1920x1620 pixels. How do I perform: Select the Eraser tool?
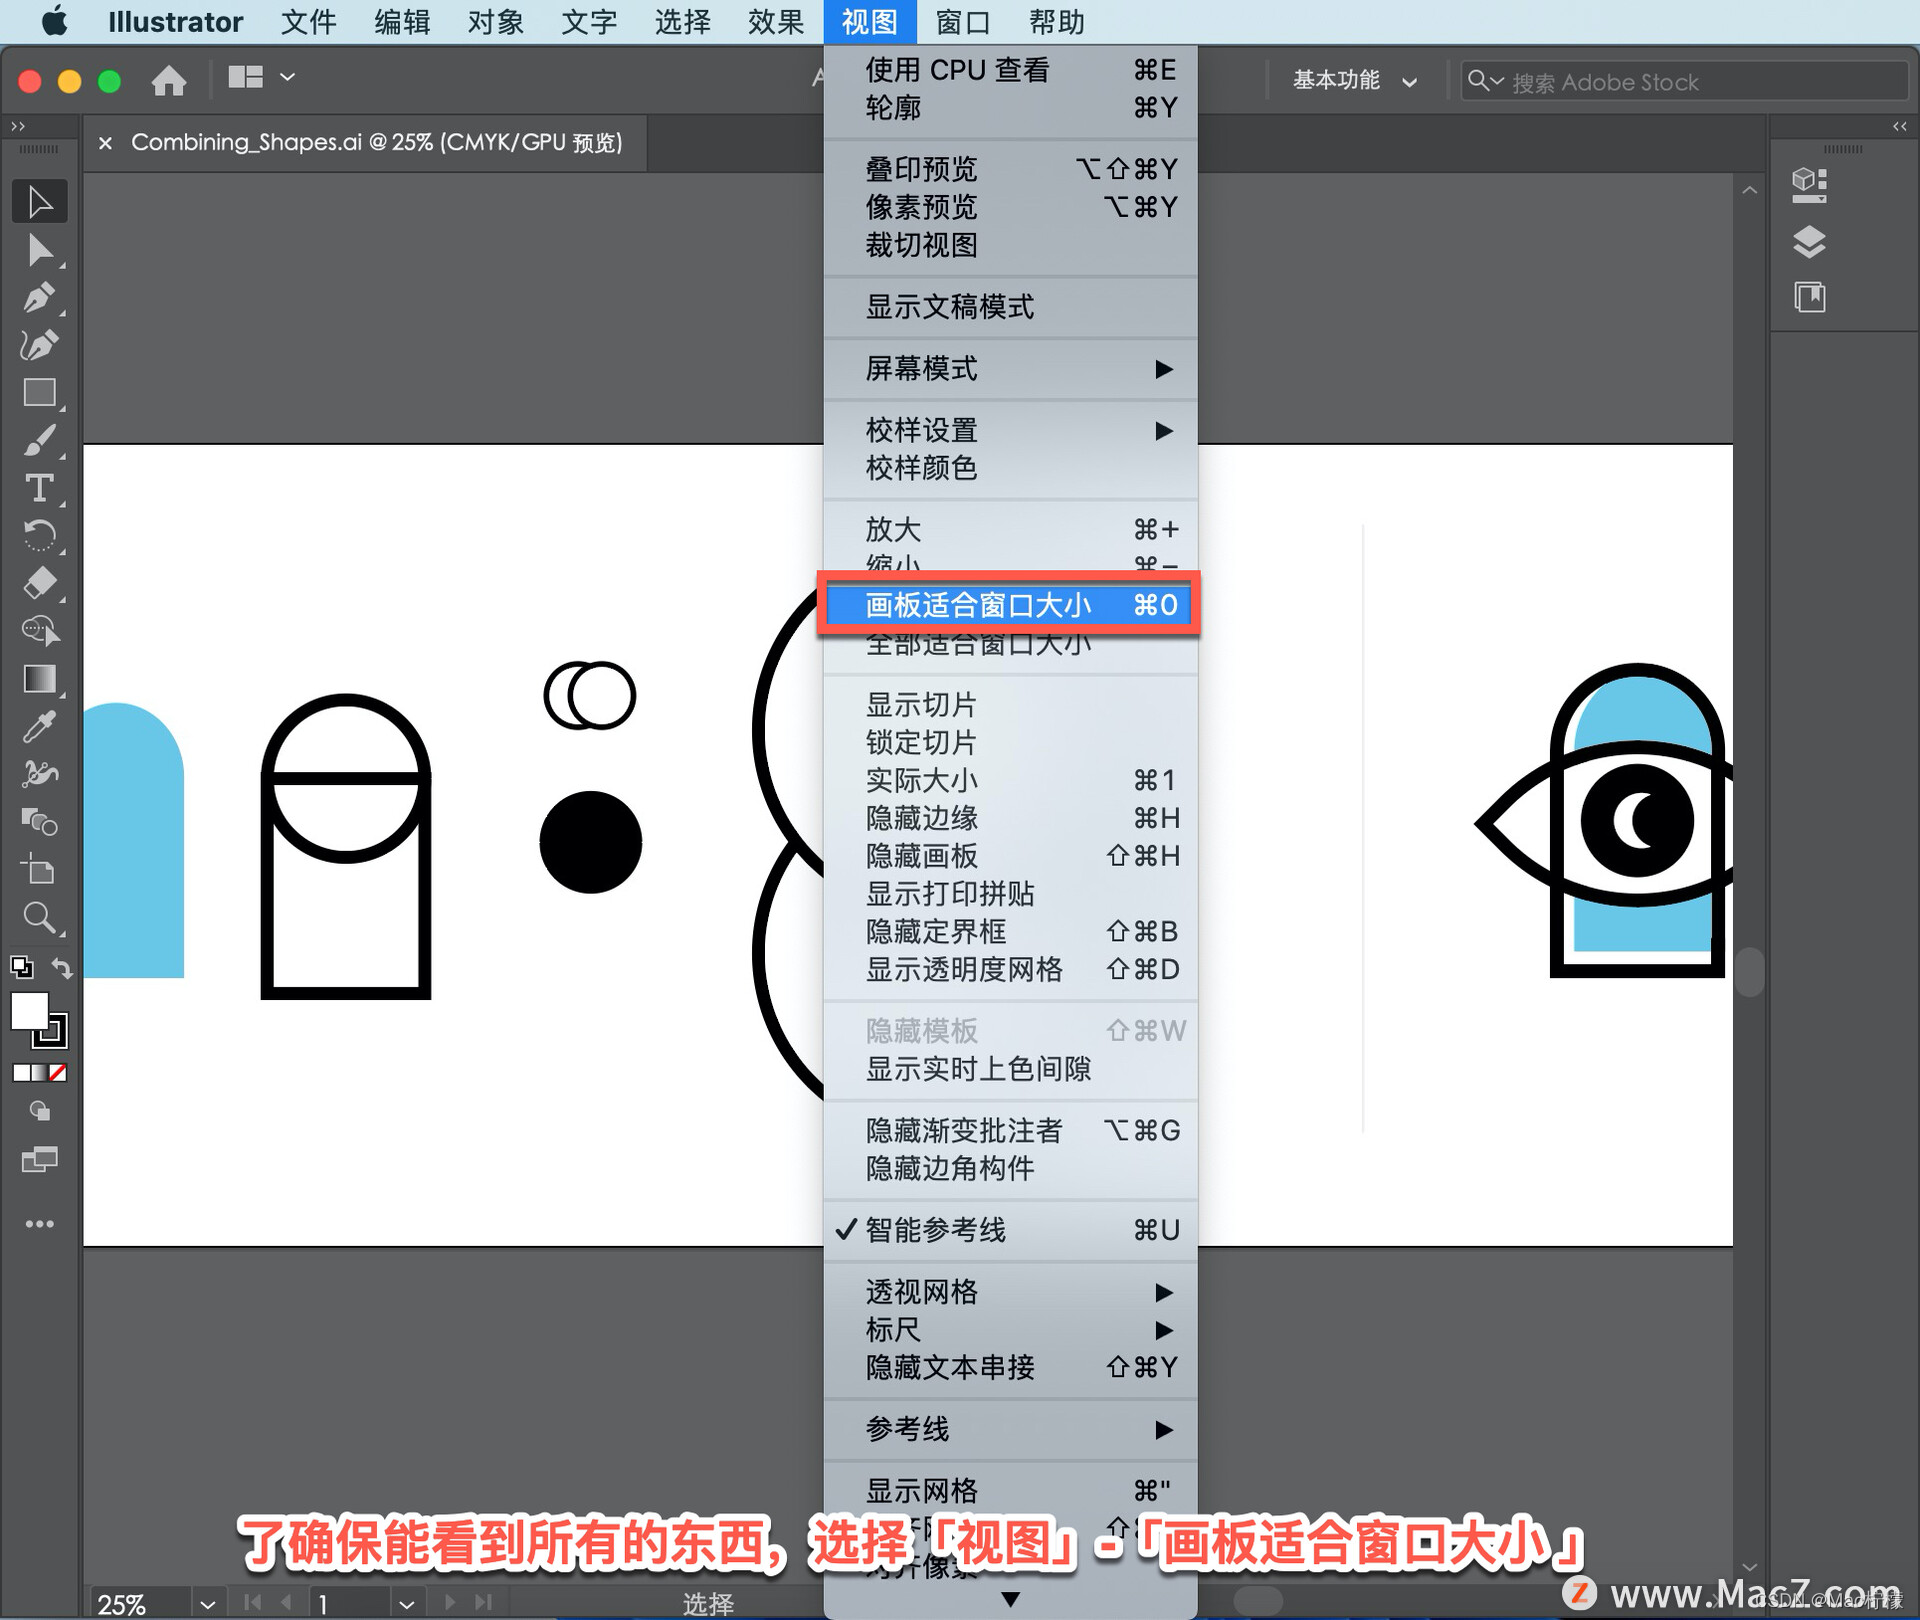39,583
